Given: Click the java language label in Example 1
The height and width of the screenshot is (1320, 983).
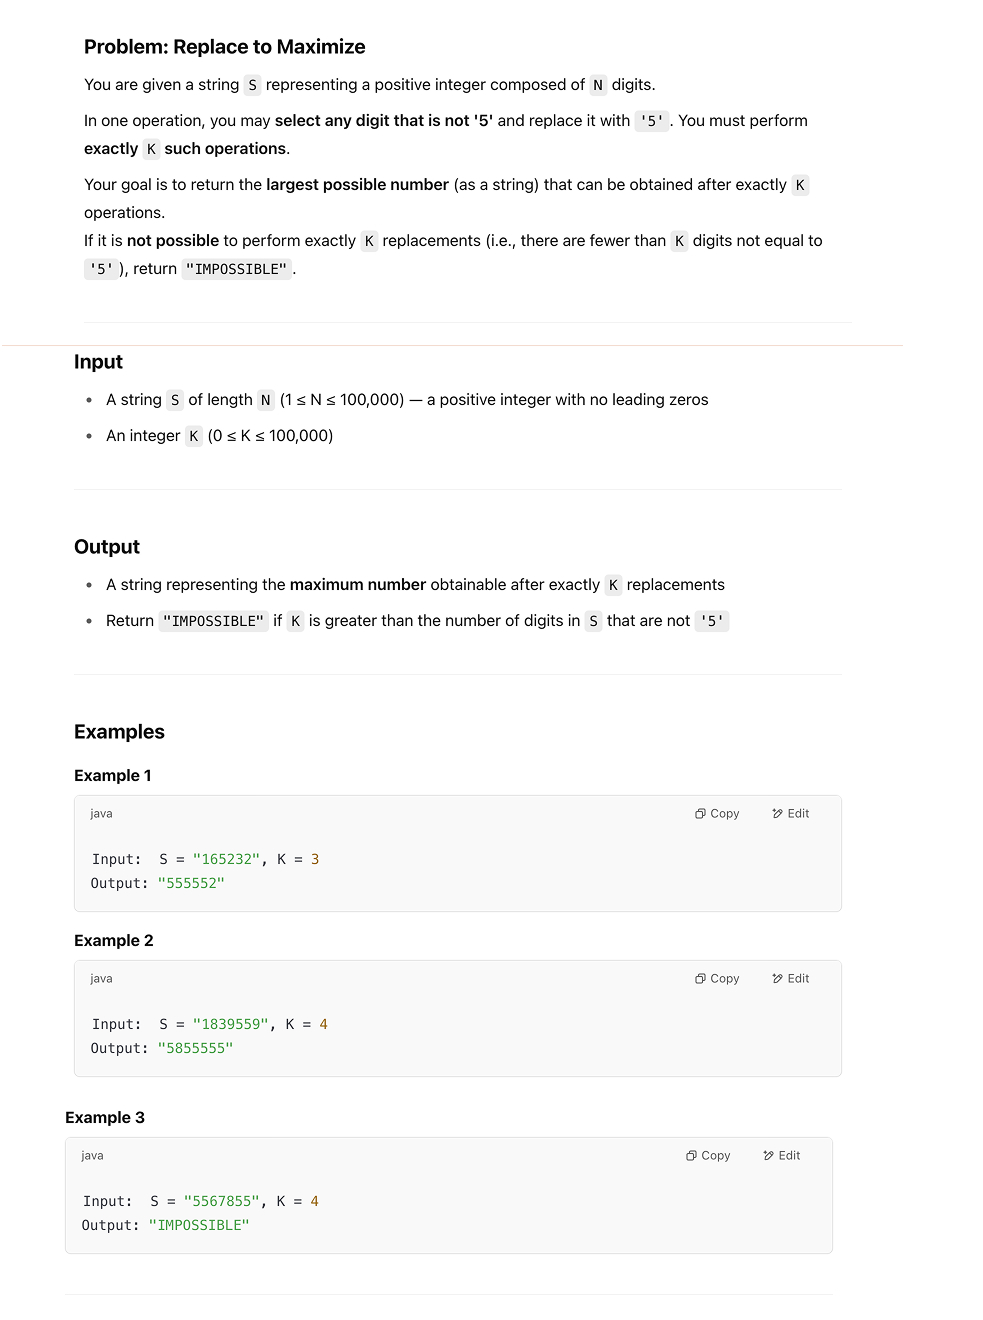Looking at the screenshot, I should 101,814.
